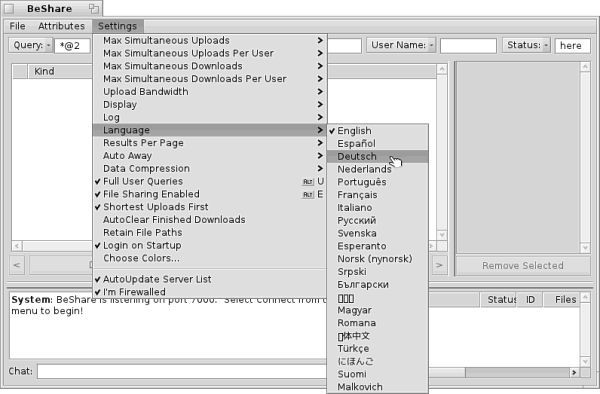Choose Italiano language
This screenshot has height=394, width=600.
click(377, 208)
